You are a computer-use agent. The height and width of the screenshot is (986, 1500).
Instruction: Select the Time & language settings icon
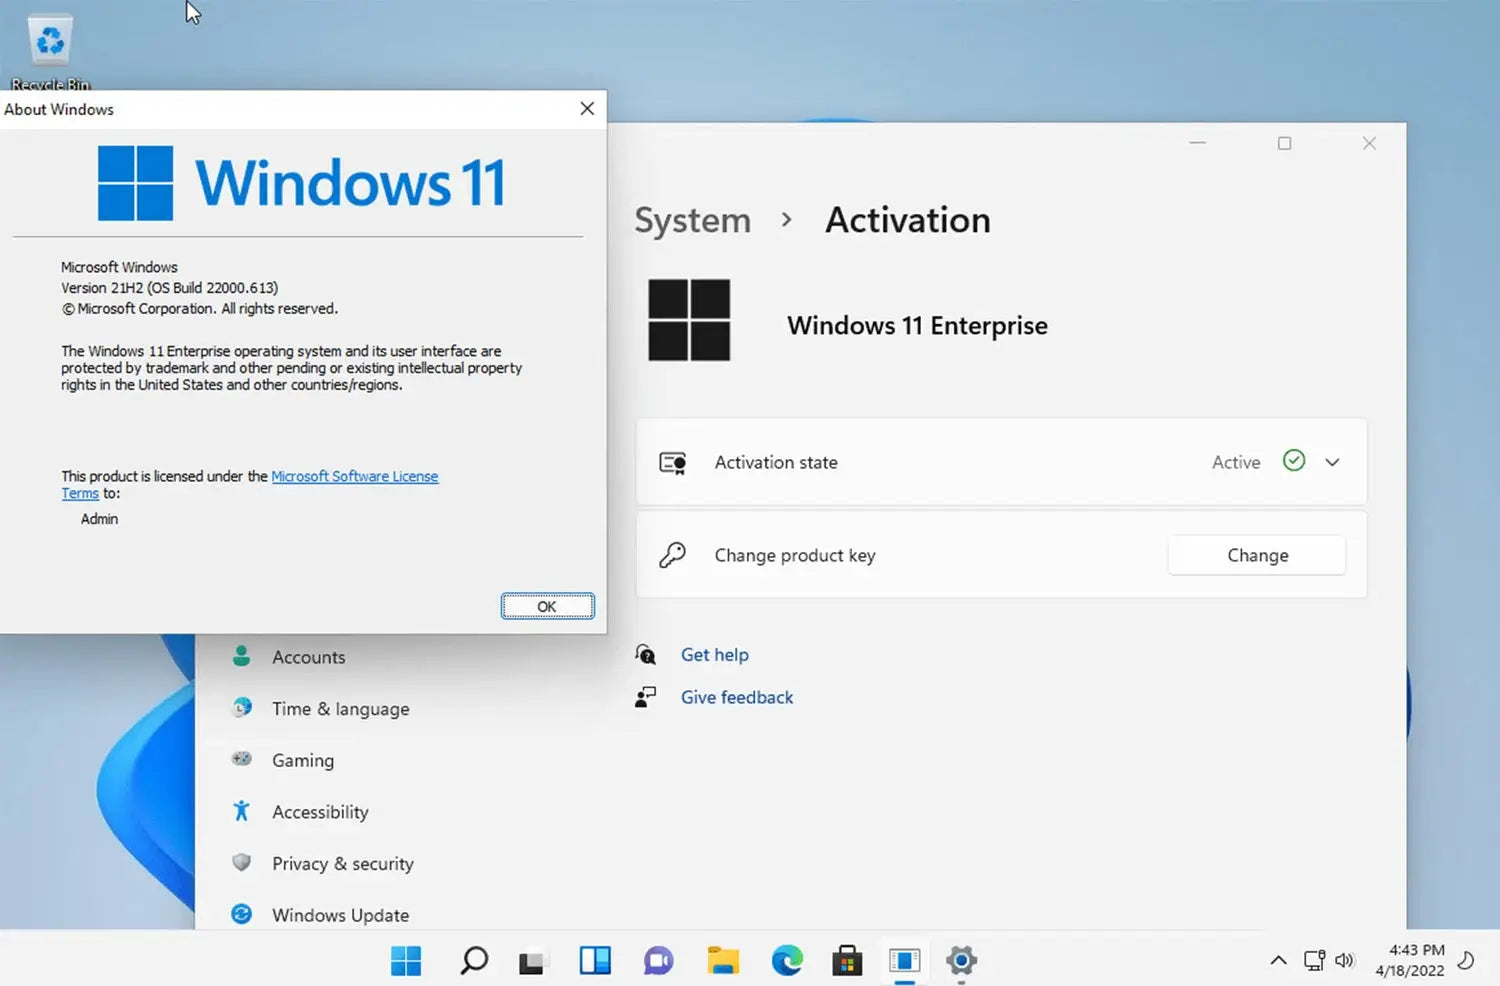point(241,708)
